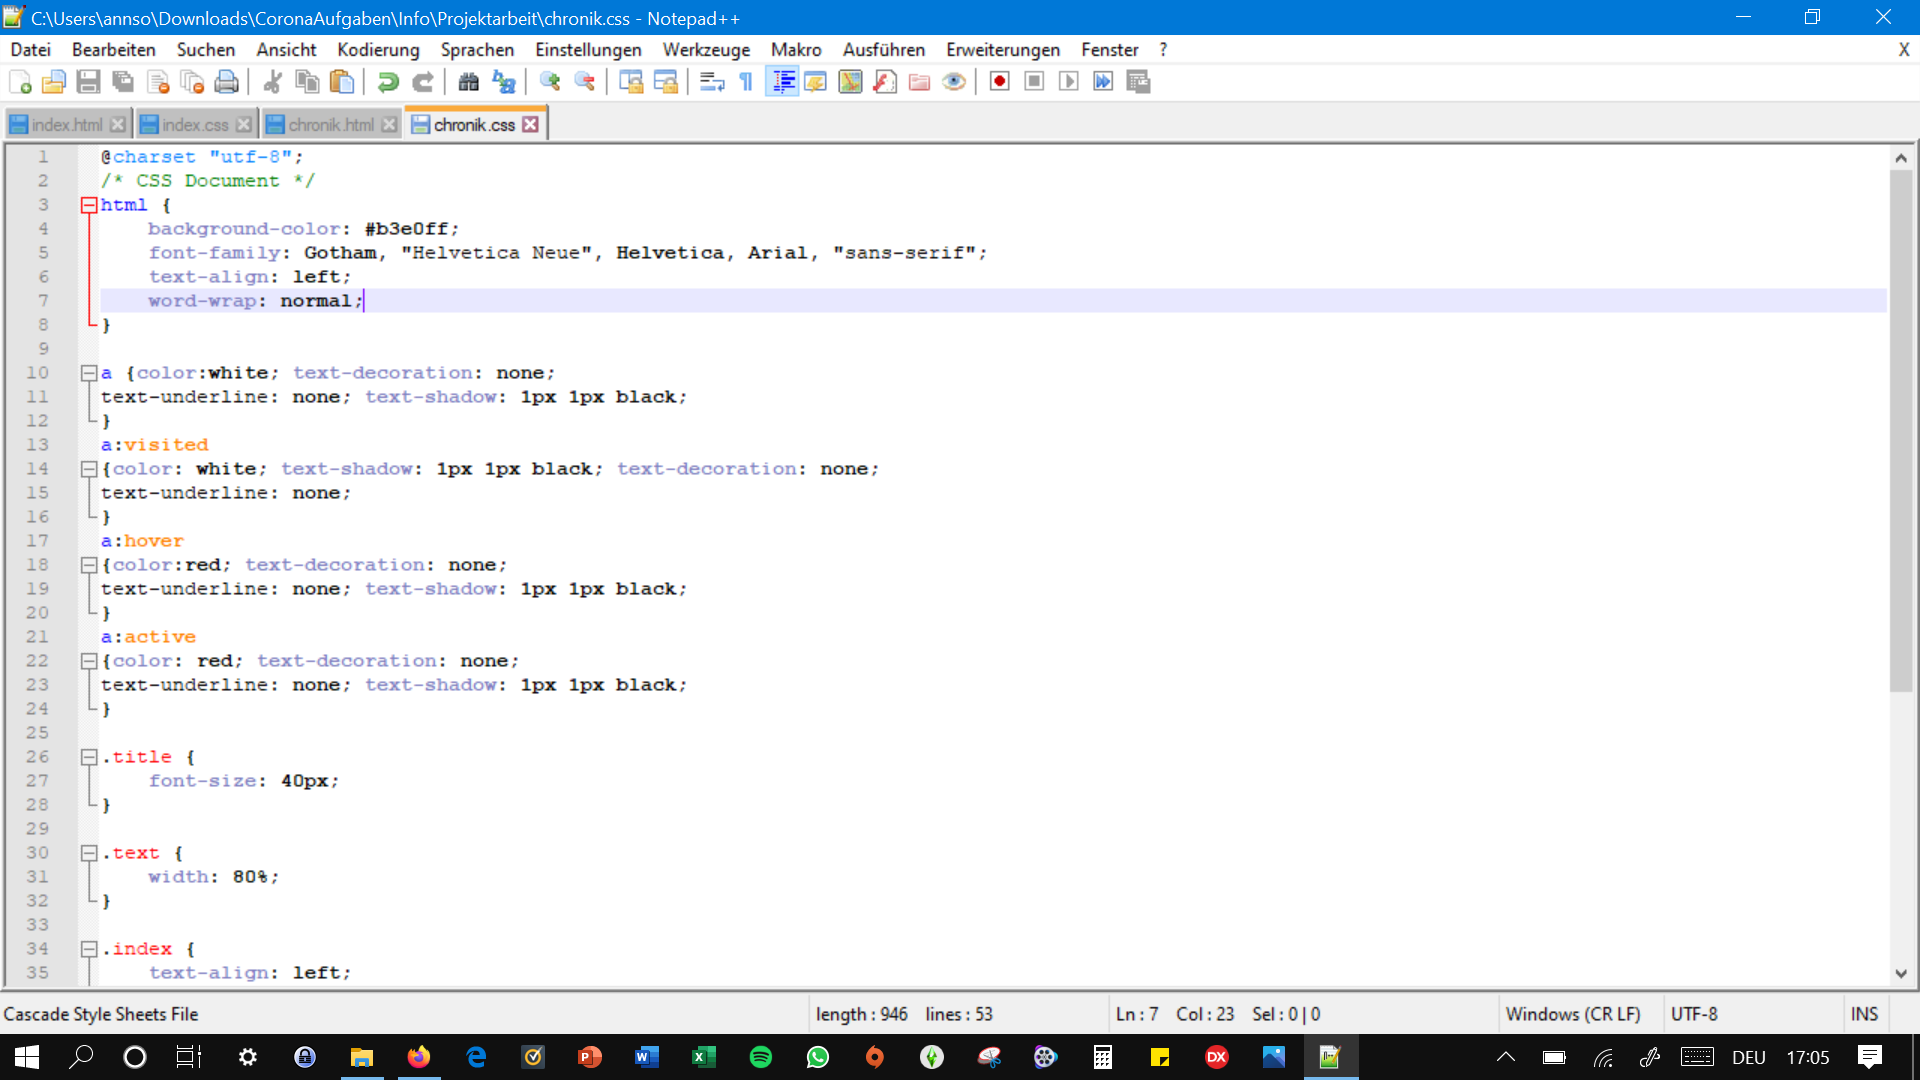Open Spotify from the taskbar
This screenshot has height=1080, width=1920.
coord(761,1057)
